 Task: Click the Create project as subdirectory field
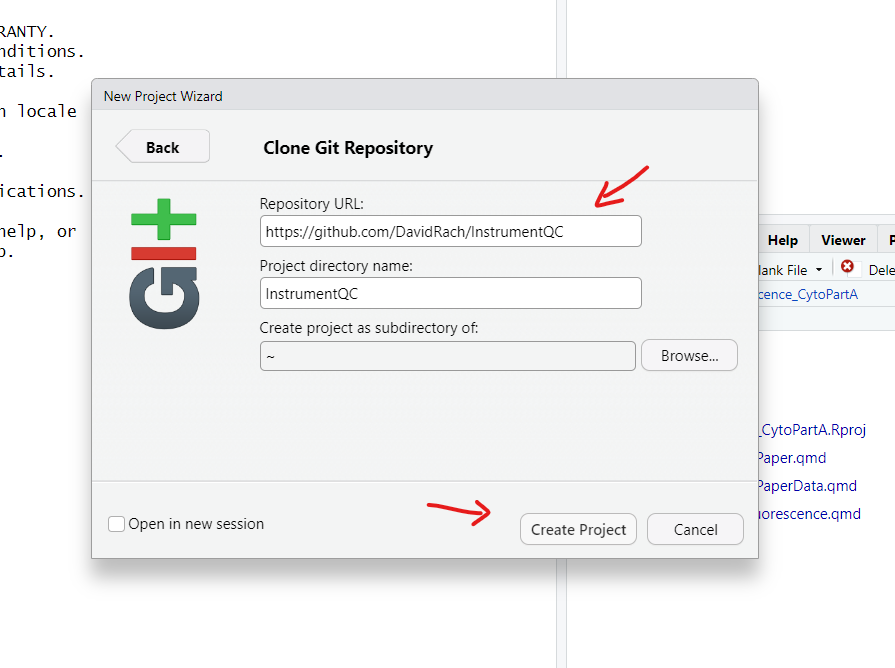447,356
